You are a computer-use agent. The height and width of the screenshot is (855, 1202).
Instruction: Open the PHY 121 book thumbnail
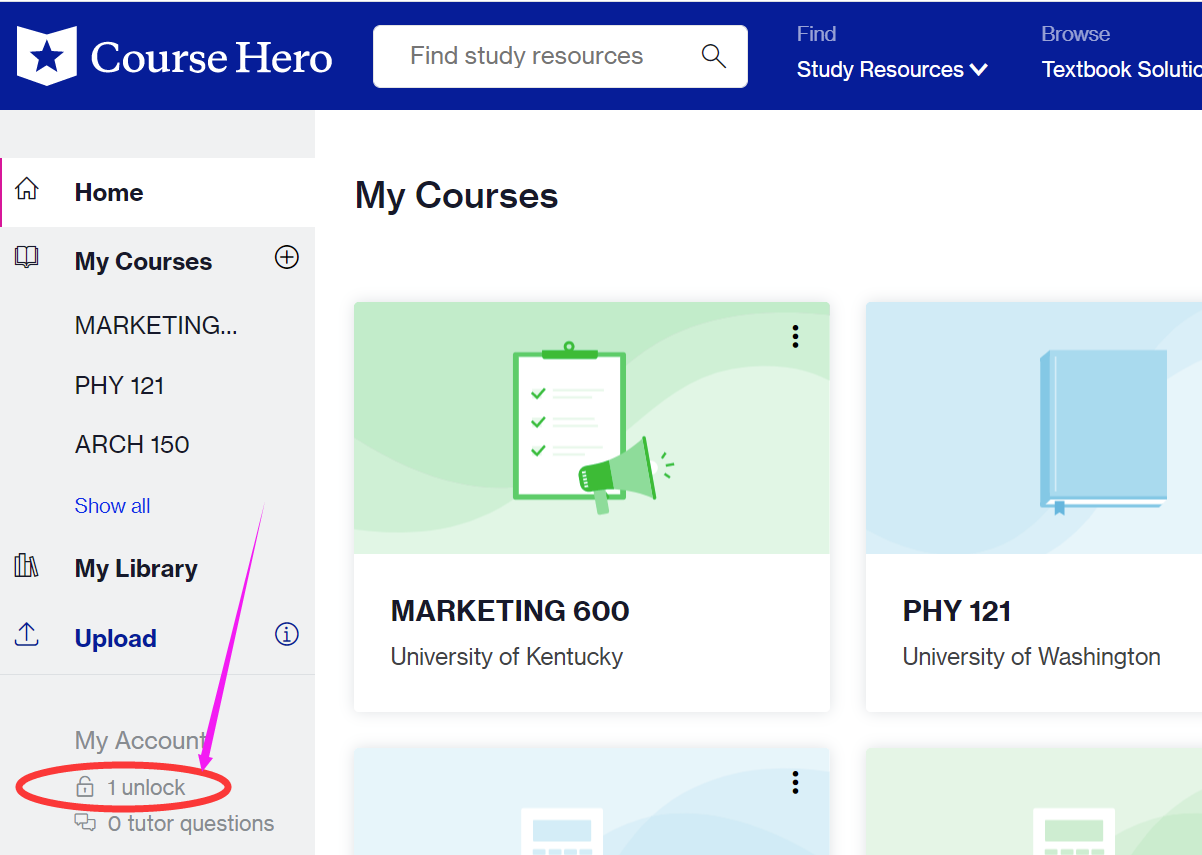click(x=1034, y=428)
